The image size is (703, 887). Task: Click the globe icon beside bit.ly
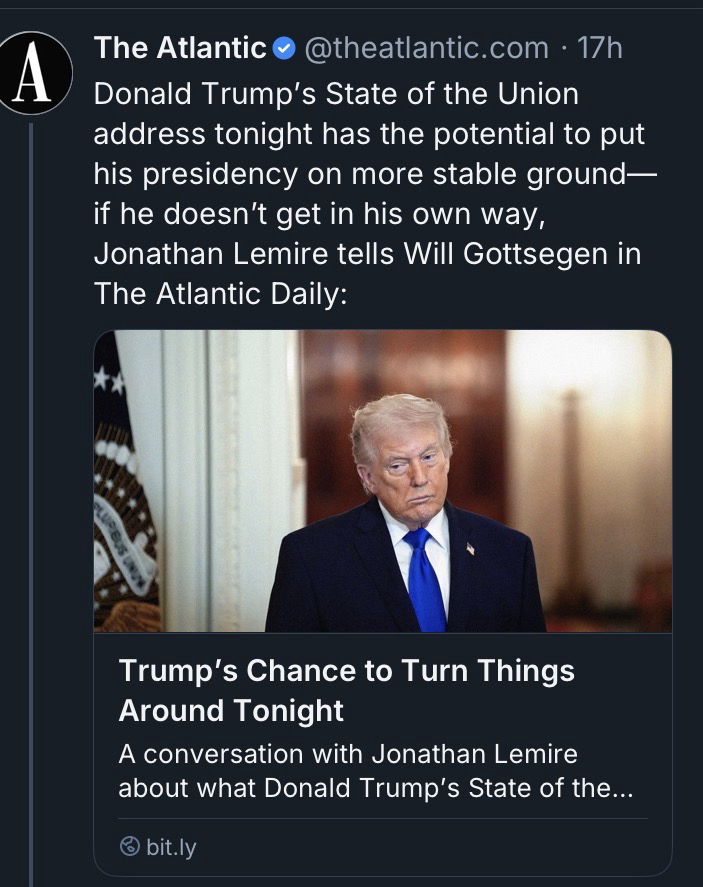(x=129, y=847)
